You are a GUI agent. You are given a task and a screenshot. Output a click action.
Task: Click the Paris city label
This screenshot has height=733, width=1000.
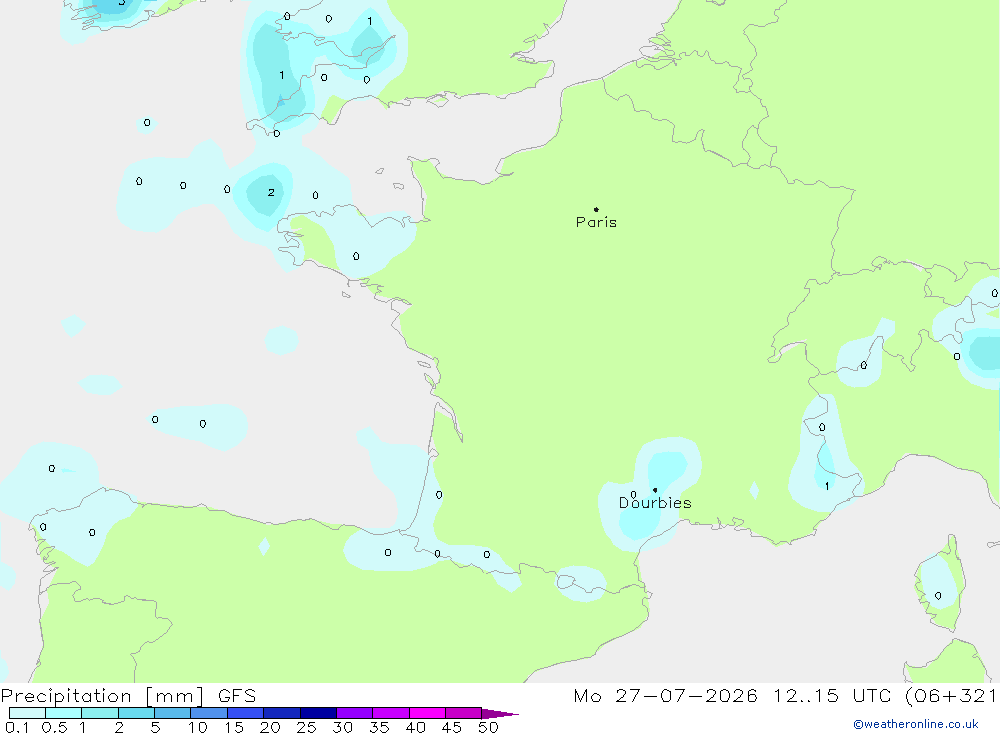(x=596, y=223)
